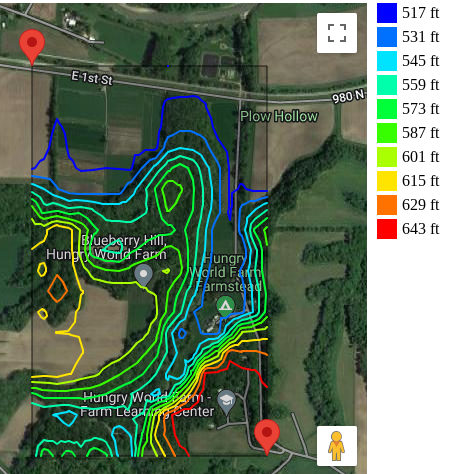Click the red marker at the bottom right corner

pyautogui.click(x=267, y=437)
